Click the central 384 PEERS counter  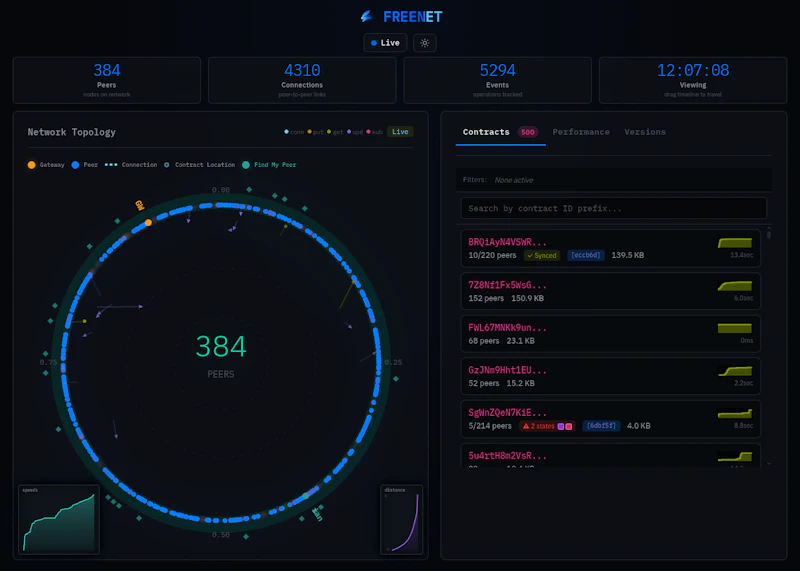[221, 356]
